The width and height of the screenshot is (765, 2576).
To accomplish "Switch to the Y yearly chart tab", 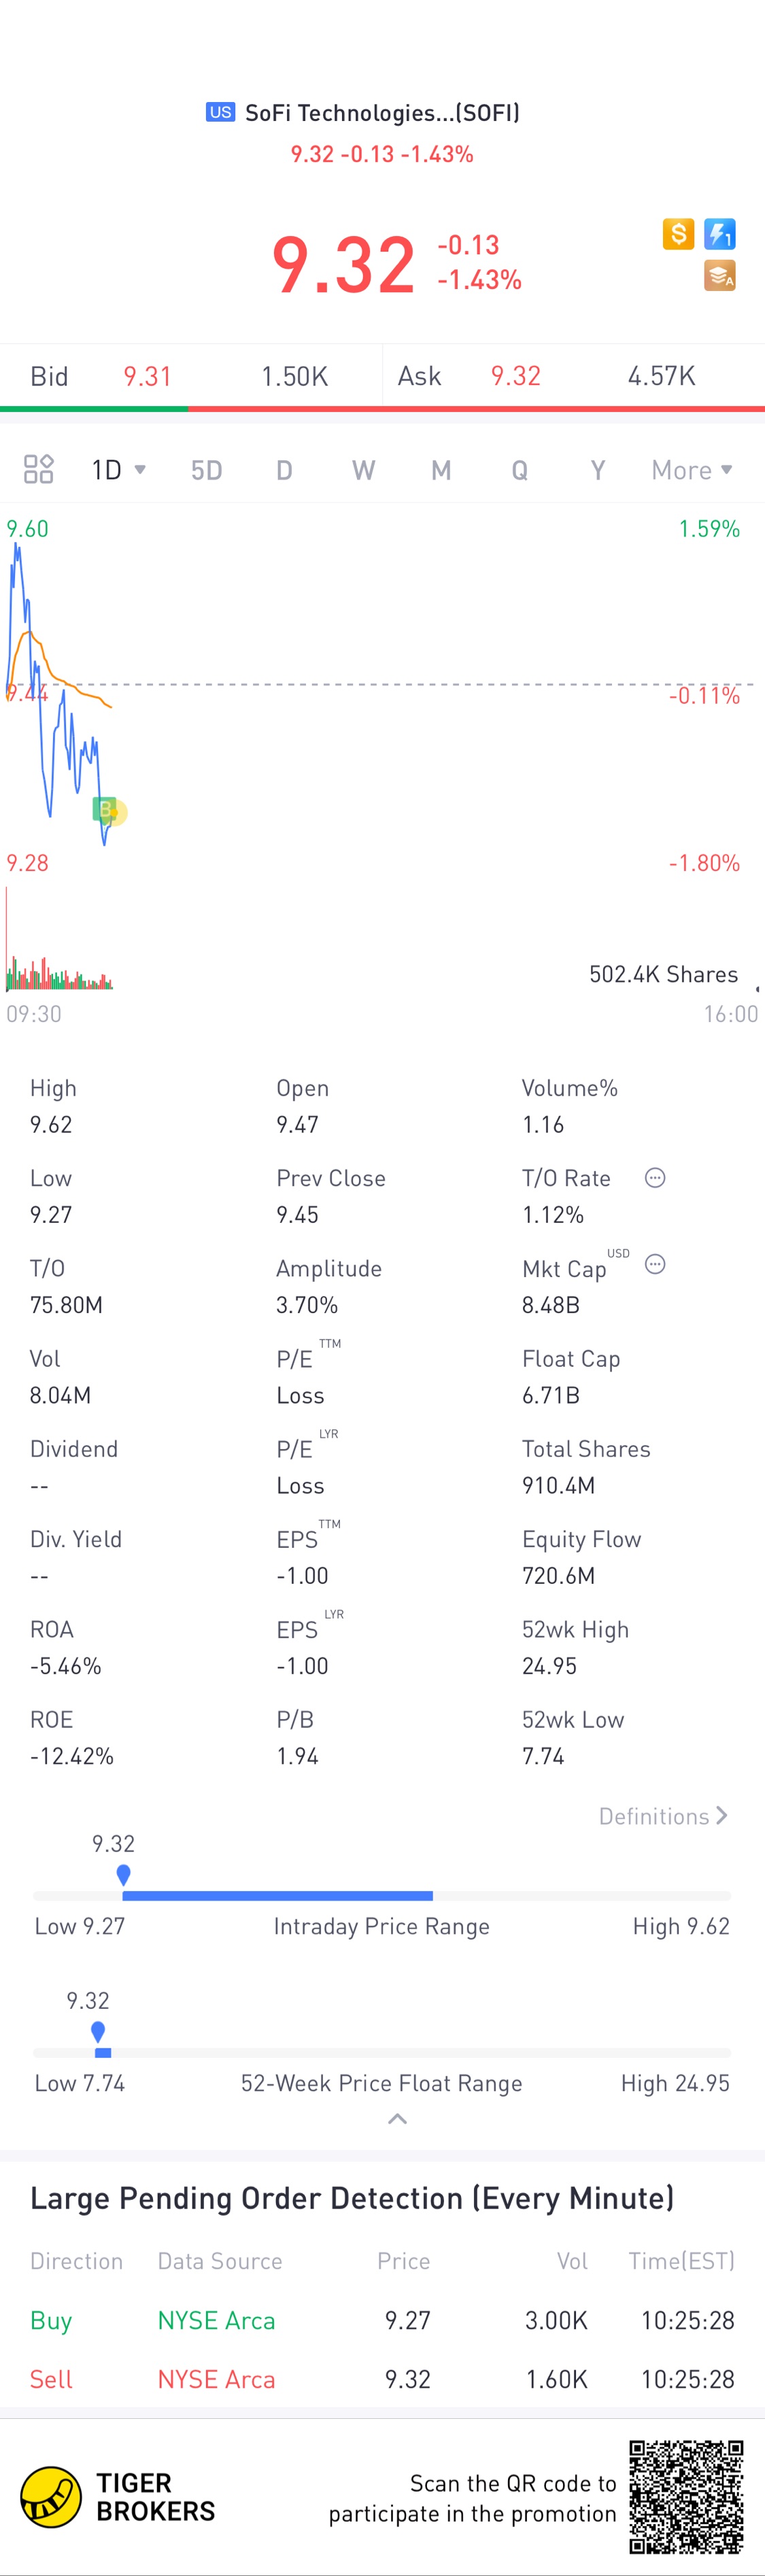I will tap(598, 470).
